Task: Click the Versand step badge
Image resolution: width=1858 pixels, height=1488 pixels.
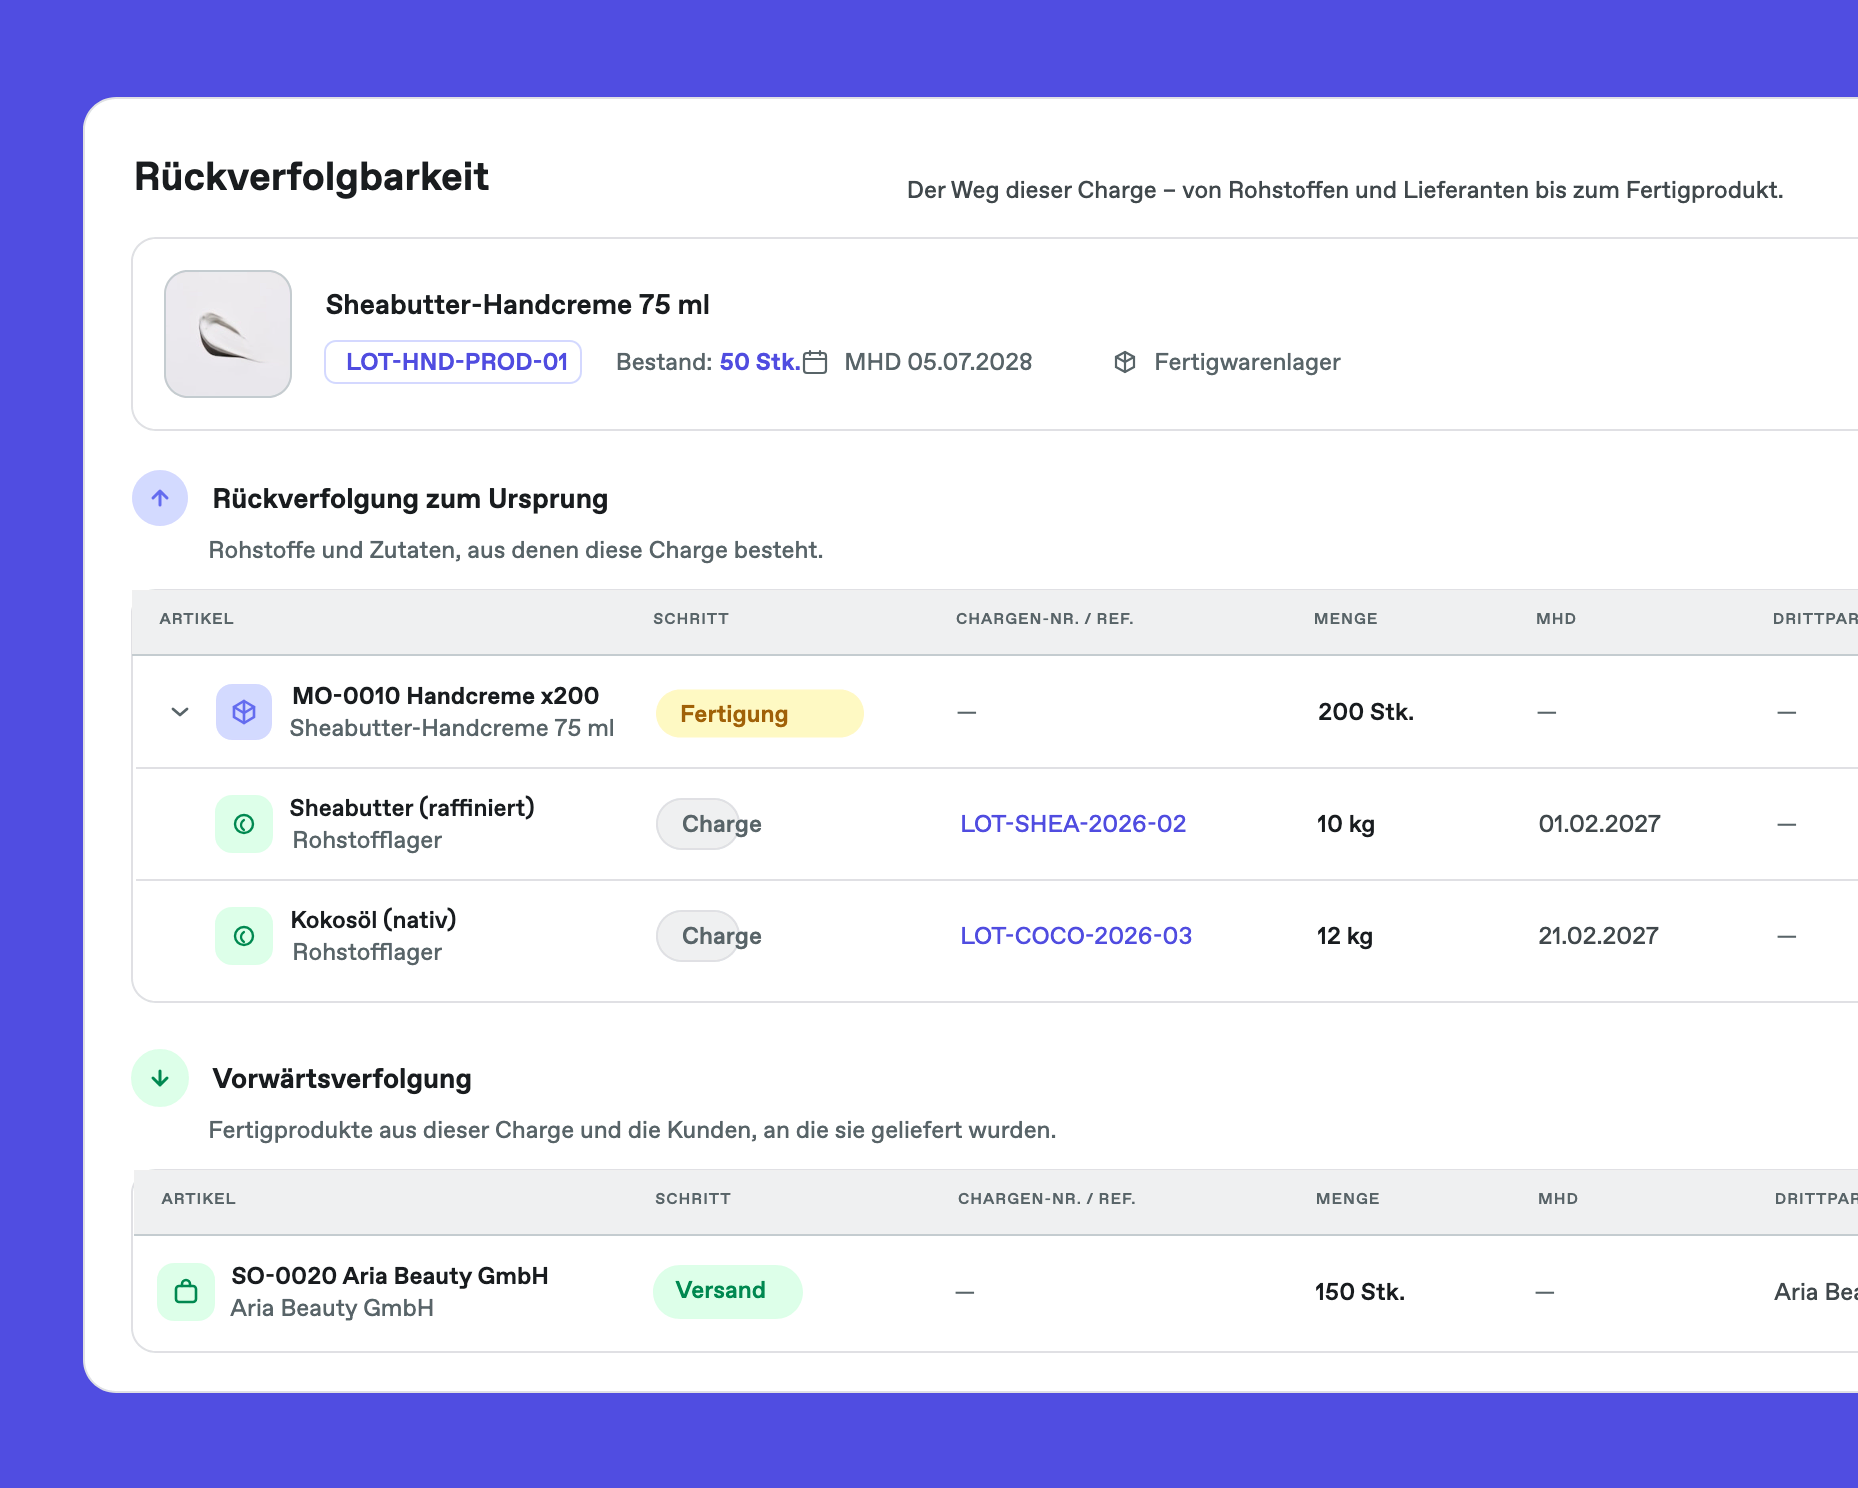Action: coord(727,1291)
